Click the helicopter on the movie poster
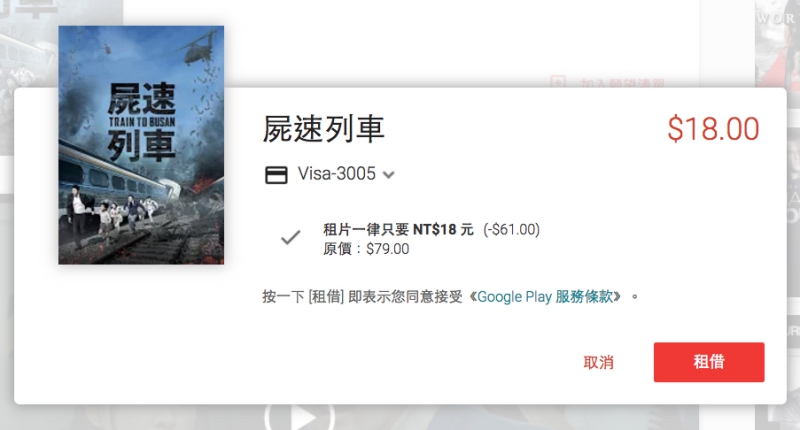800x430 pixels. tap(199, 47)
